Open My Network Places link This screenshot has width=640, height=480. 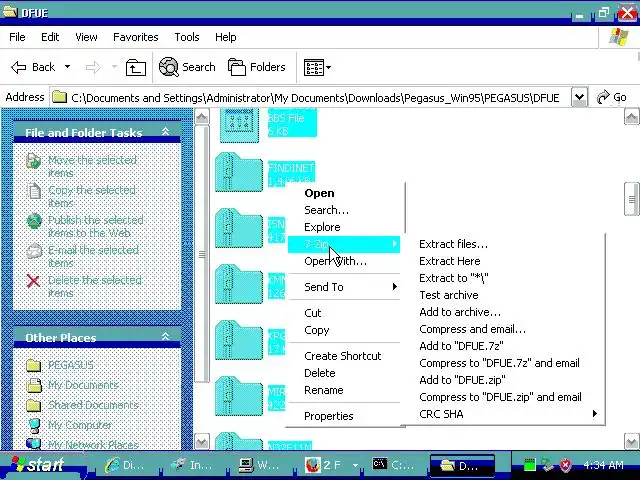[x=93, y=444]
